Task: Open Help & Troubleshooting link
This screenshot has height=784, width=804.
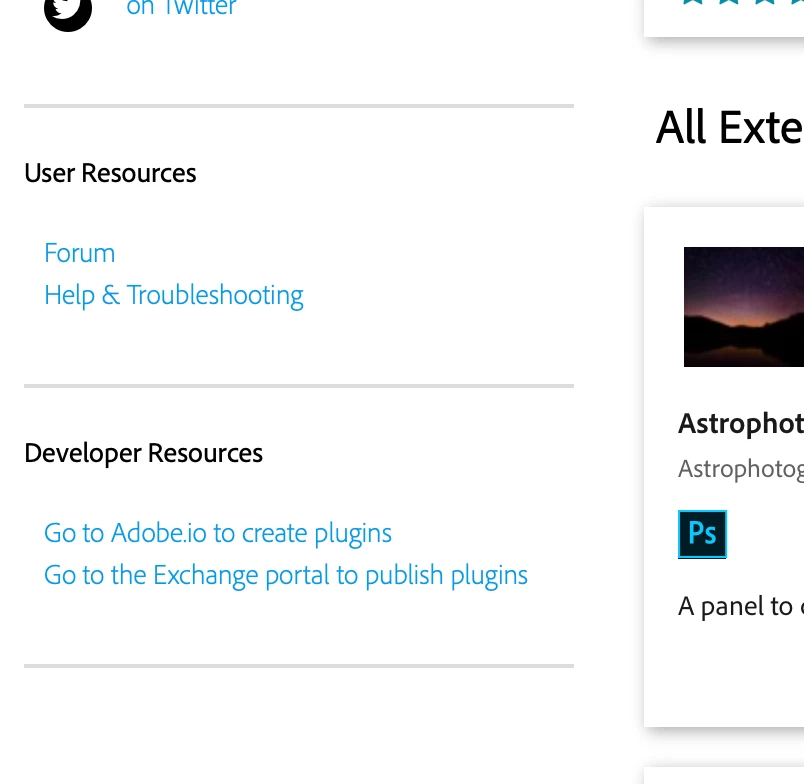Action: (174, 296)
